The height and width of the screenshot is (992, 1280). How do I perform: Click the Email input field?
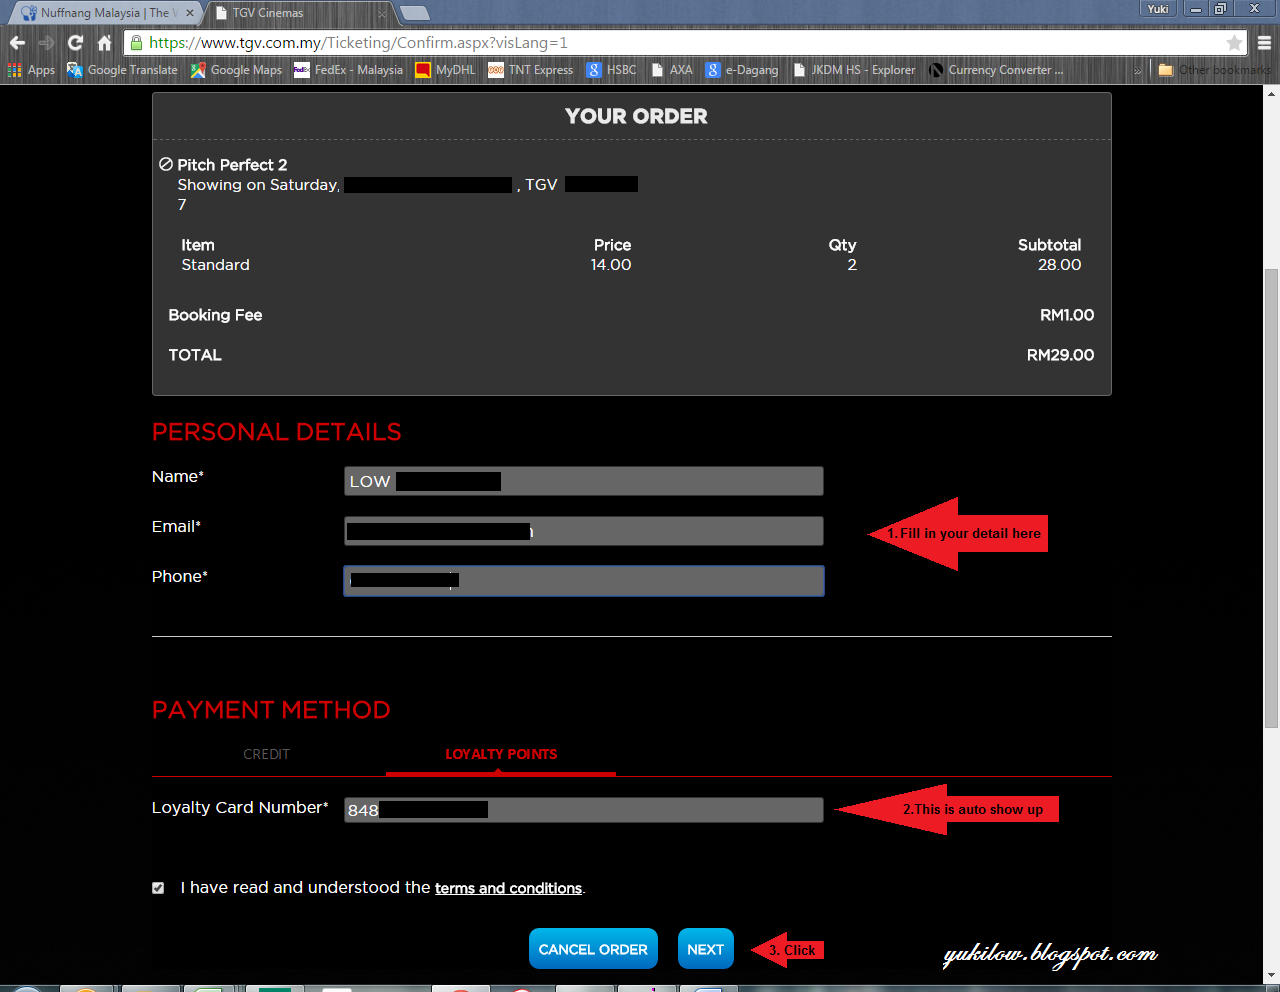pyautogui.click(x=584, y=531)
